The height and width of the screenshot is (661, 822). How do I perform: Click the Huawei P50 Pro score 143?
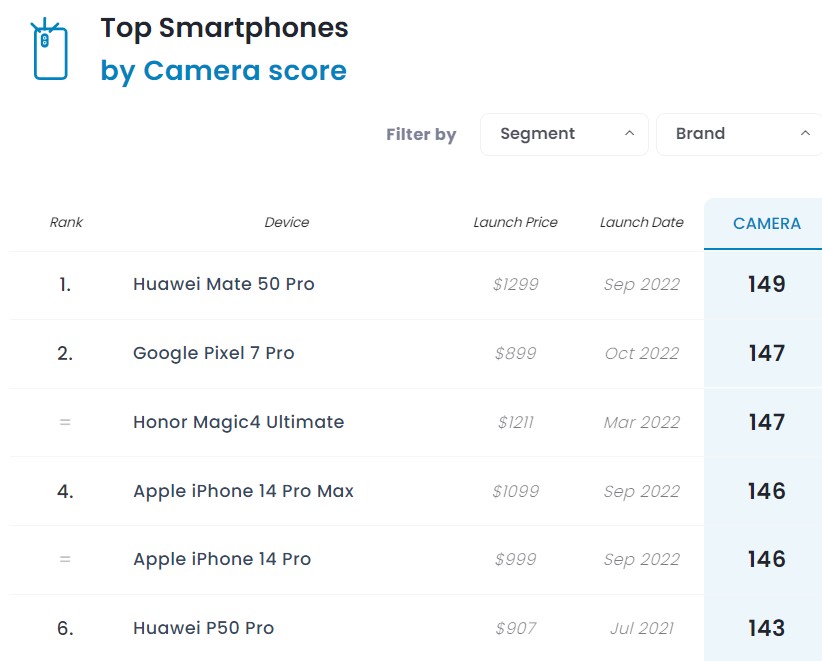(x=766, y=628)
